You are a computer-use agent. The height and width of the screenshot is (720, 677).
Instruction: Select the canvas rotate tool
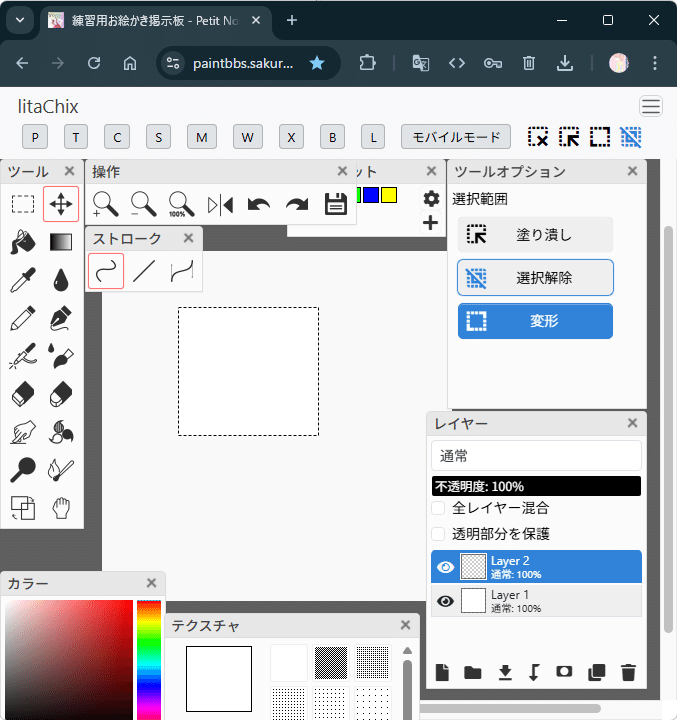pos(23,508)
